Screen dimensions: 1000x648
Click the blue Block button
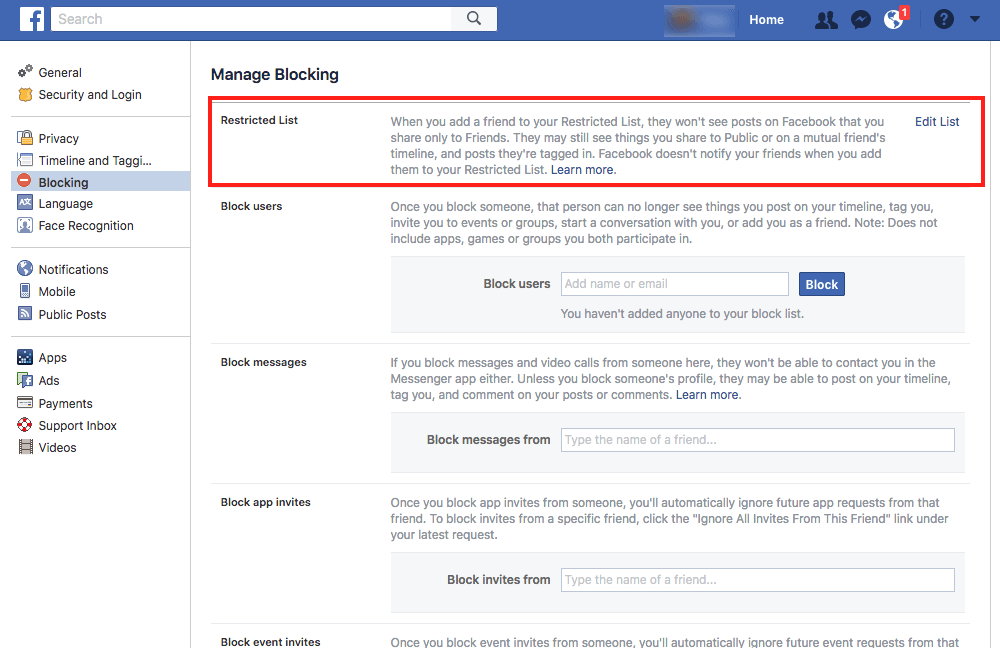(x=821, y=284)
